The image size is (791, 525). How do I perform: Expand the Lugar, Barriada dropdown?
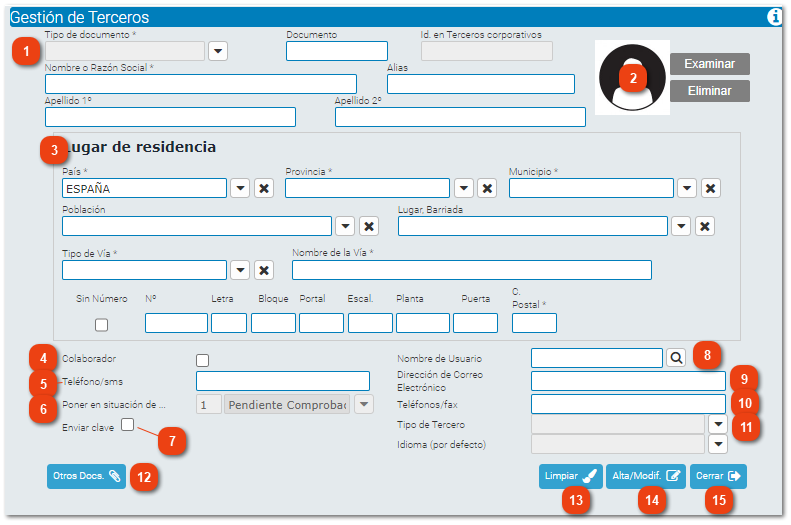681,226
